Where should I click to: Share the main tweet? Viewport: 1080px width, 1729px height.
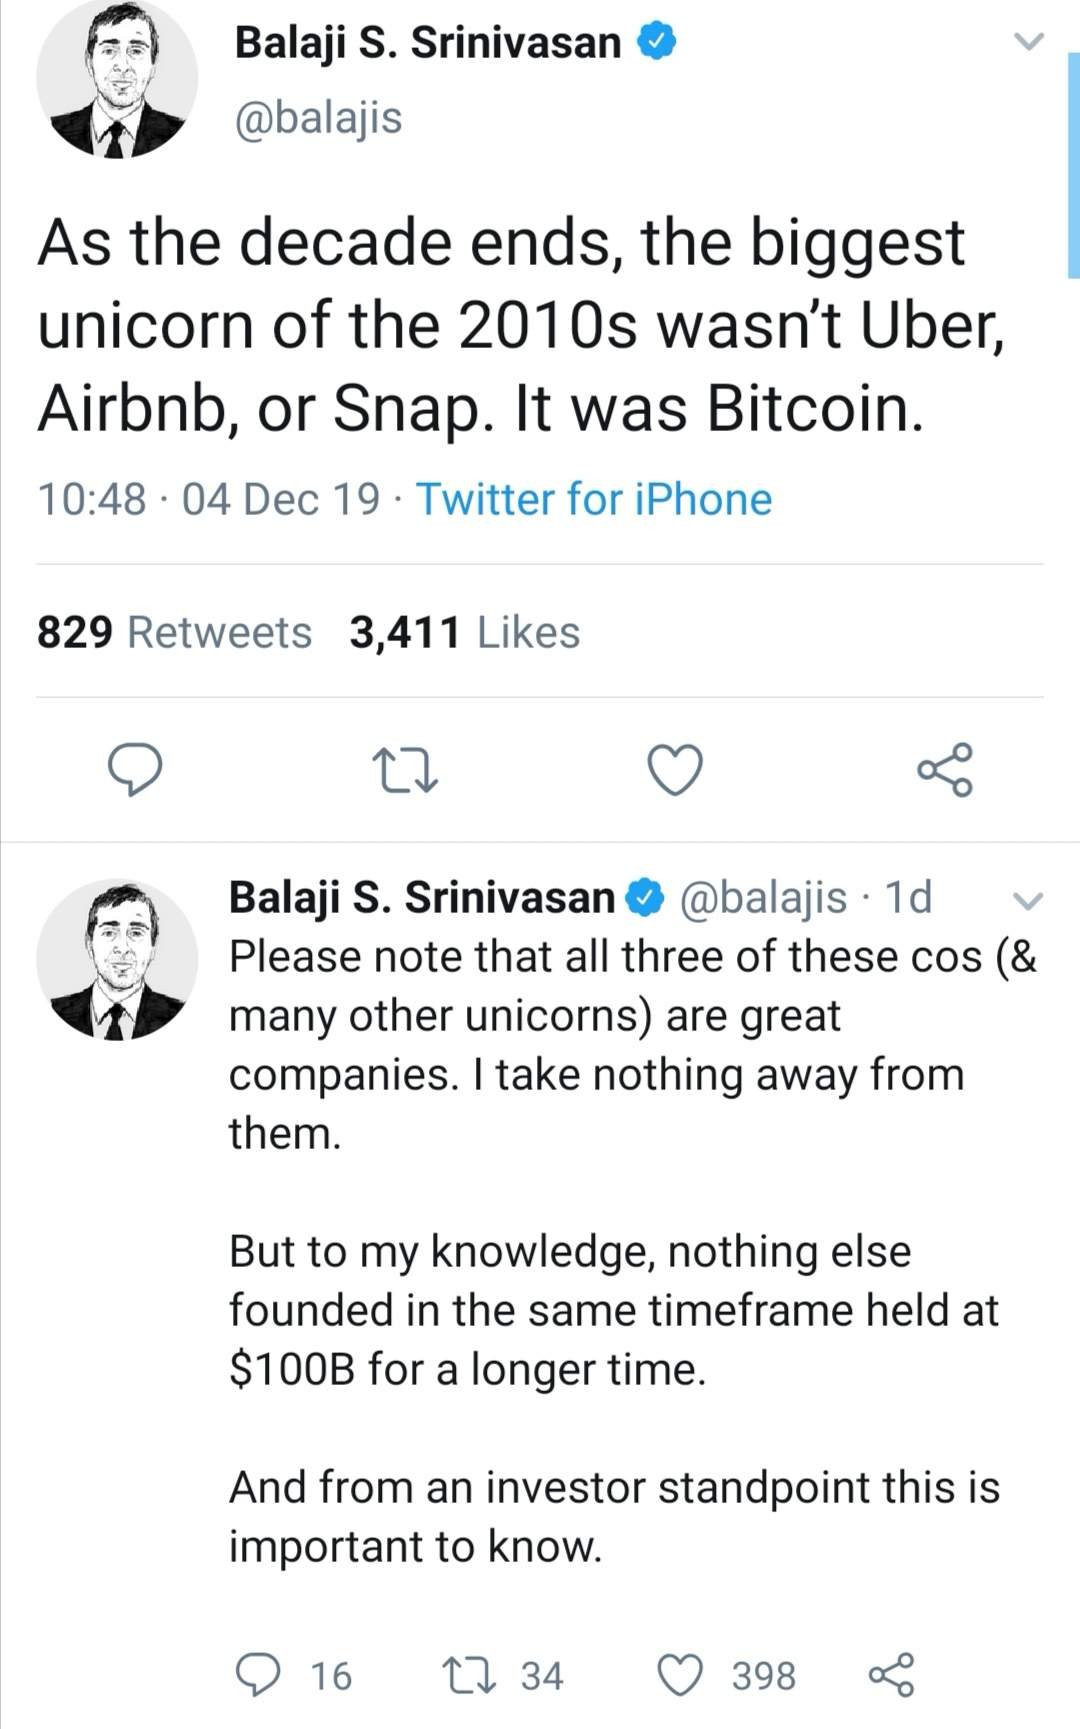pos(945,769)
